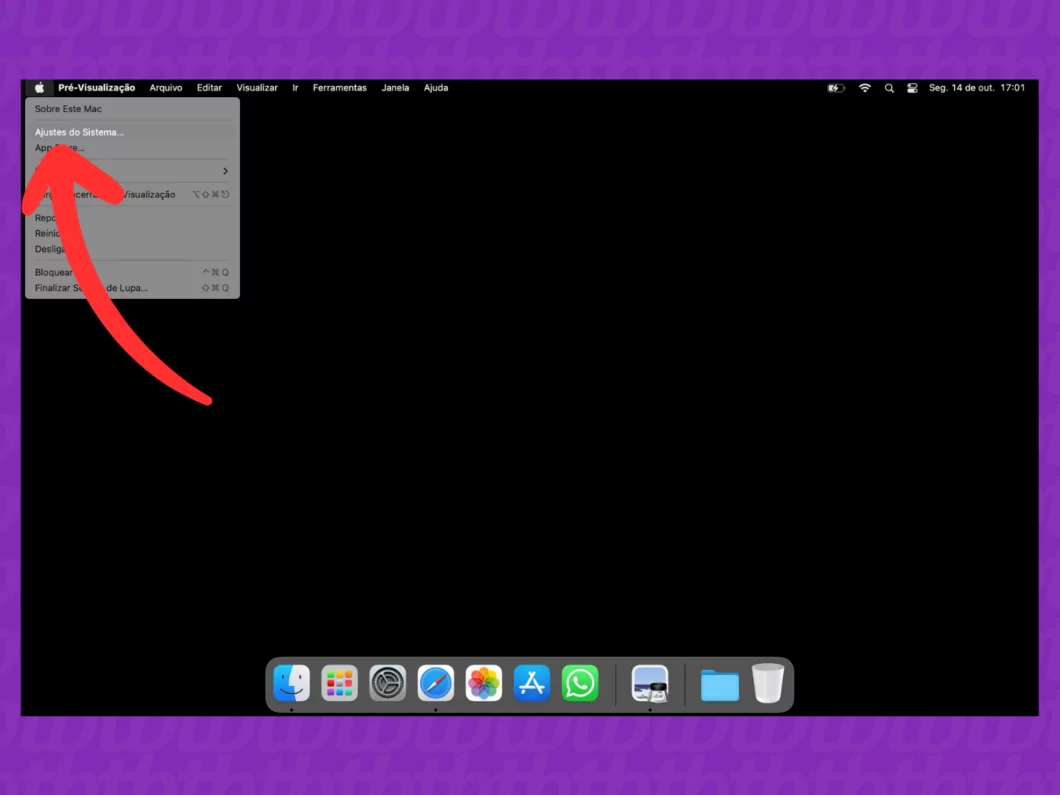
Task: Launch WhatsApp from the dock
Action: point(580,683)
